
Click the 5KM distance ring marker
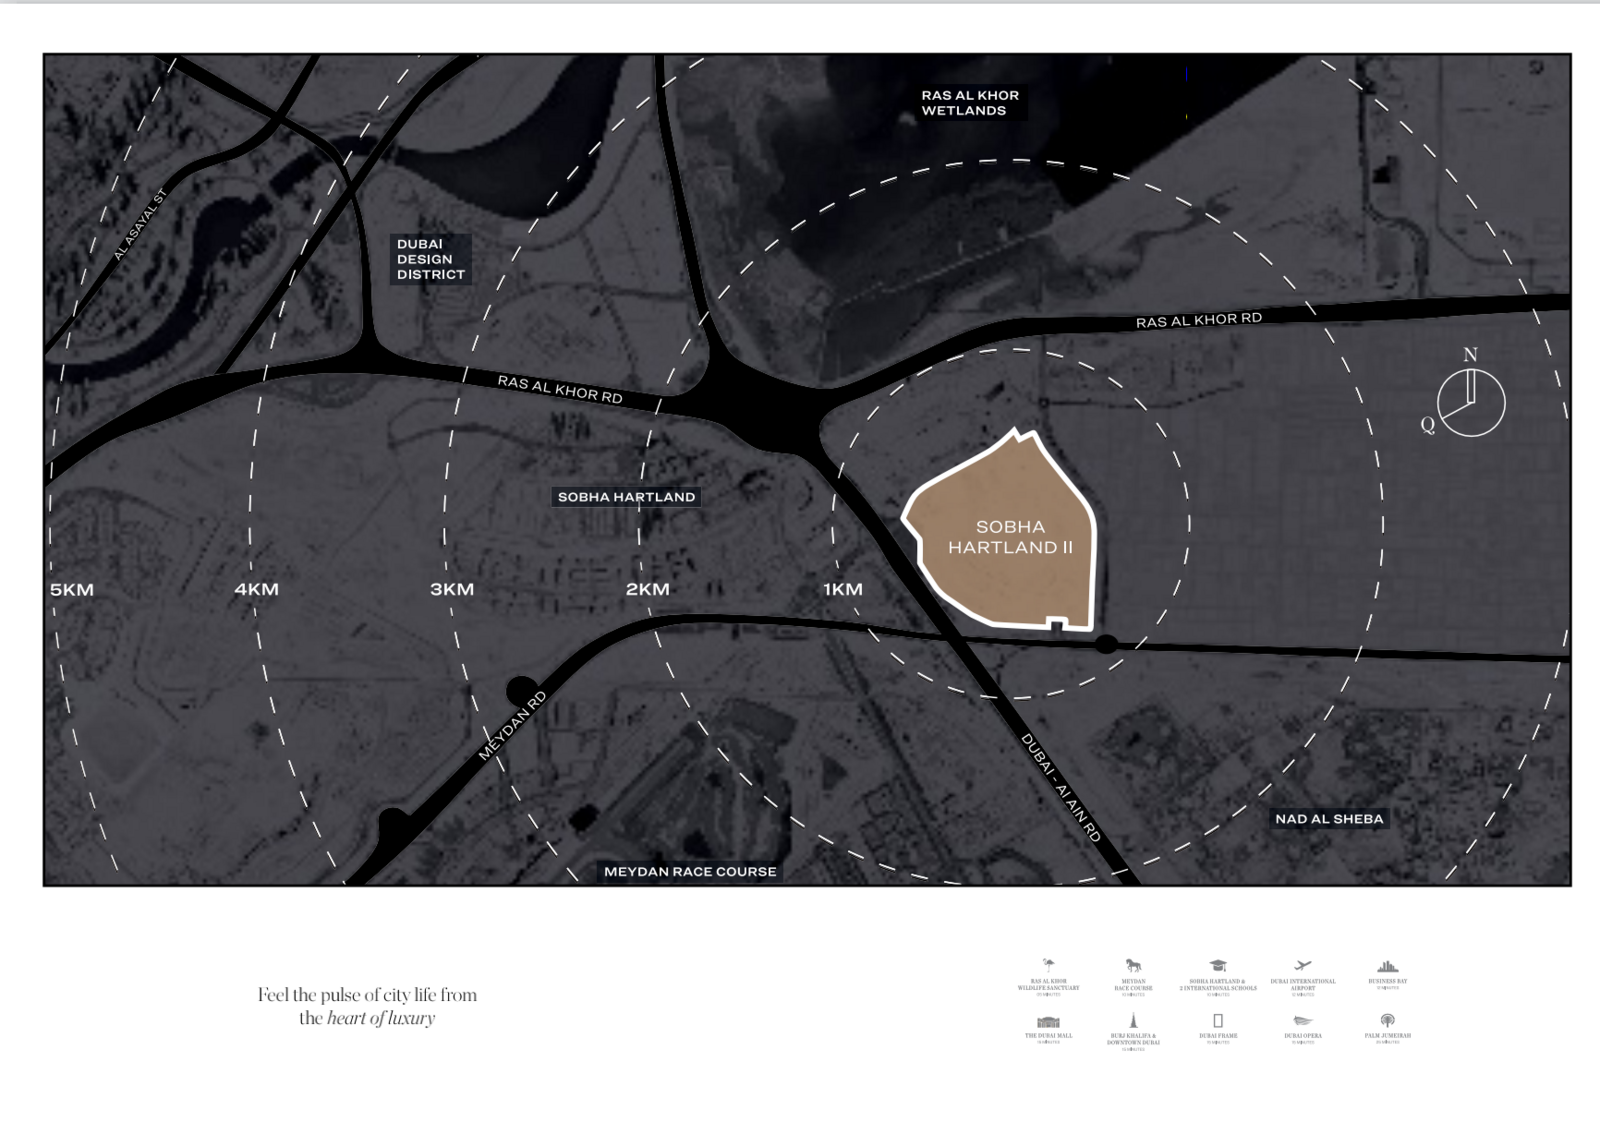coord(72,590)
